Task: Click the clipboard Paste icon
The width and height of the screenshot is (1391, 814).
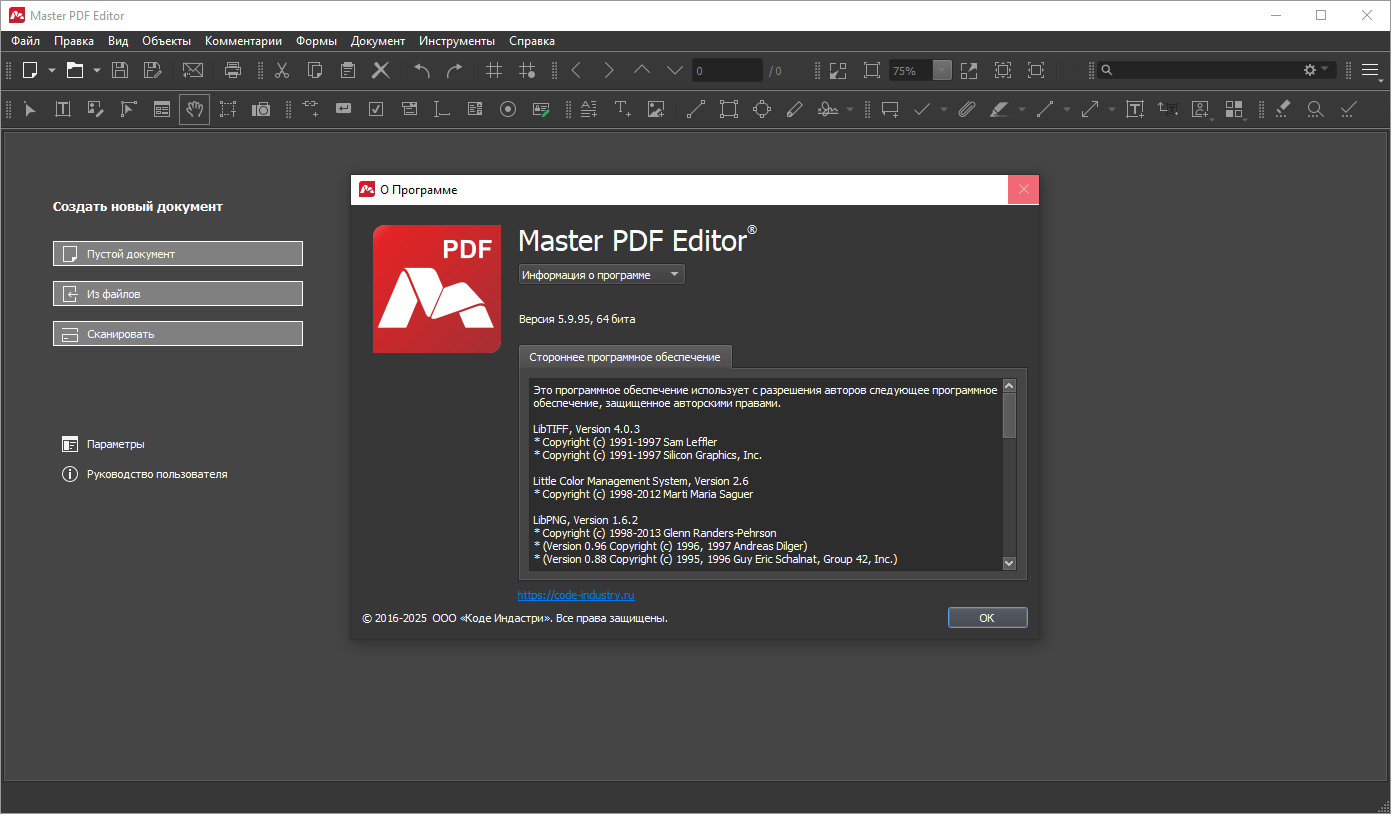Action: click(348, 70)
